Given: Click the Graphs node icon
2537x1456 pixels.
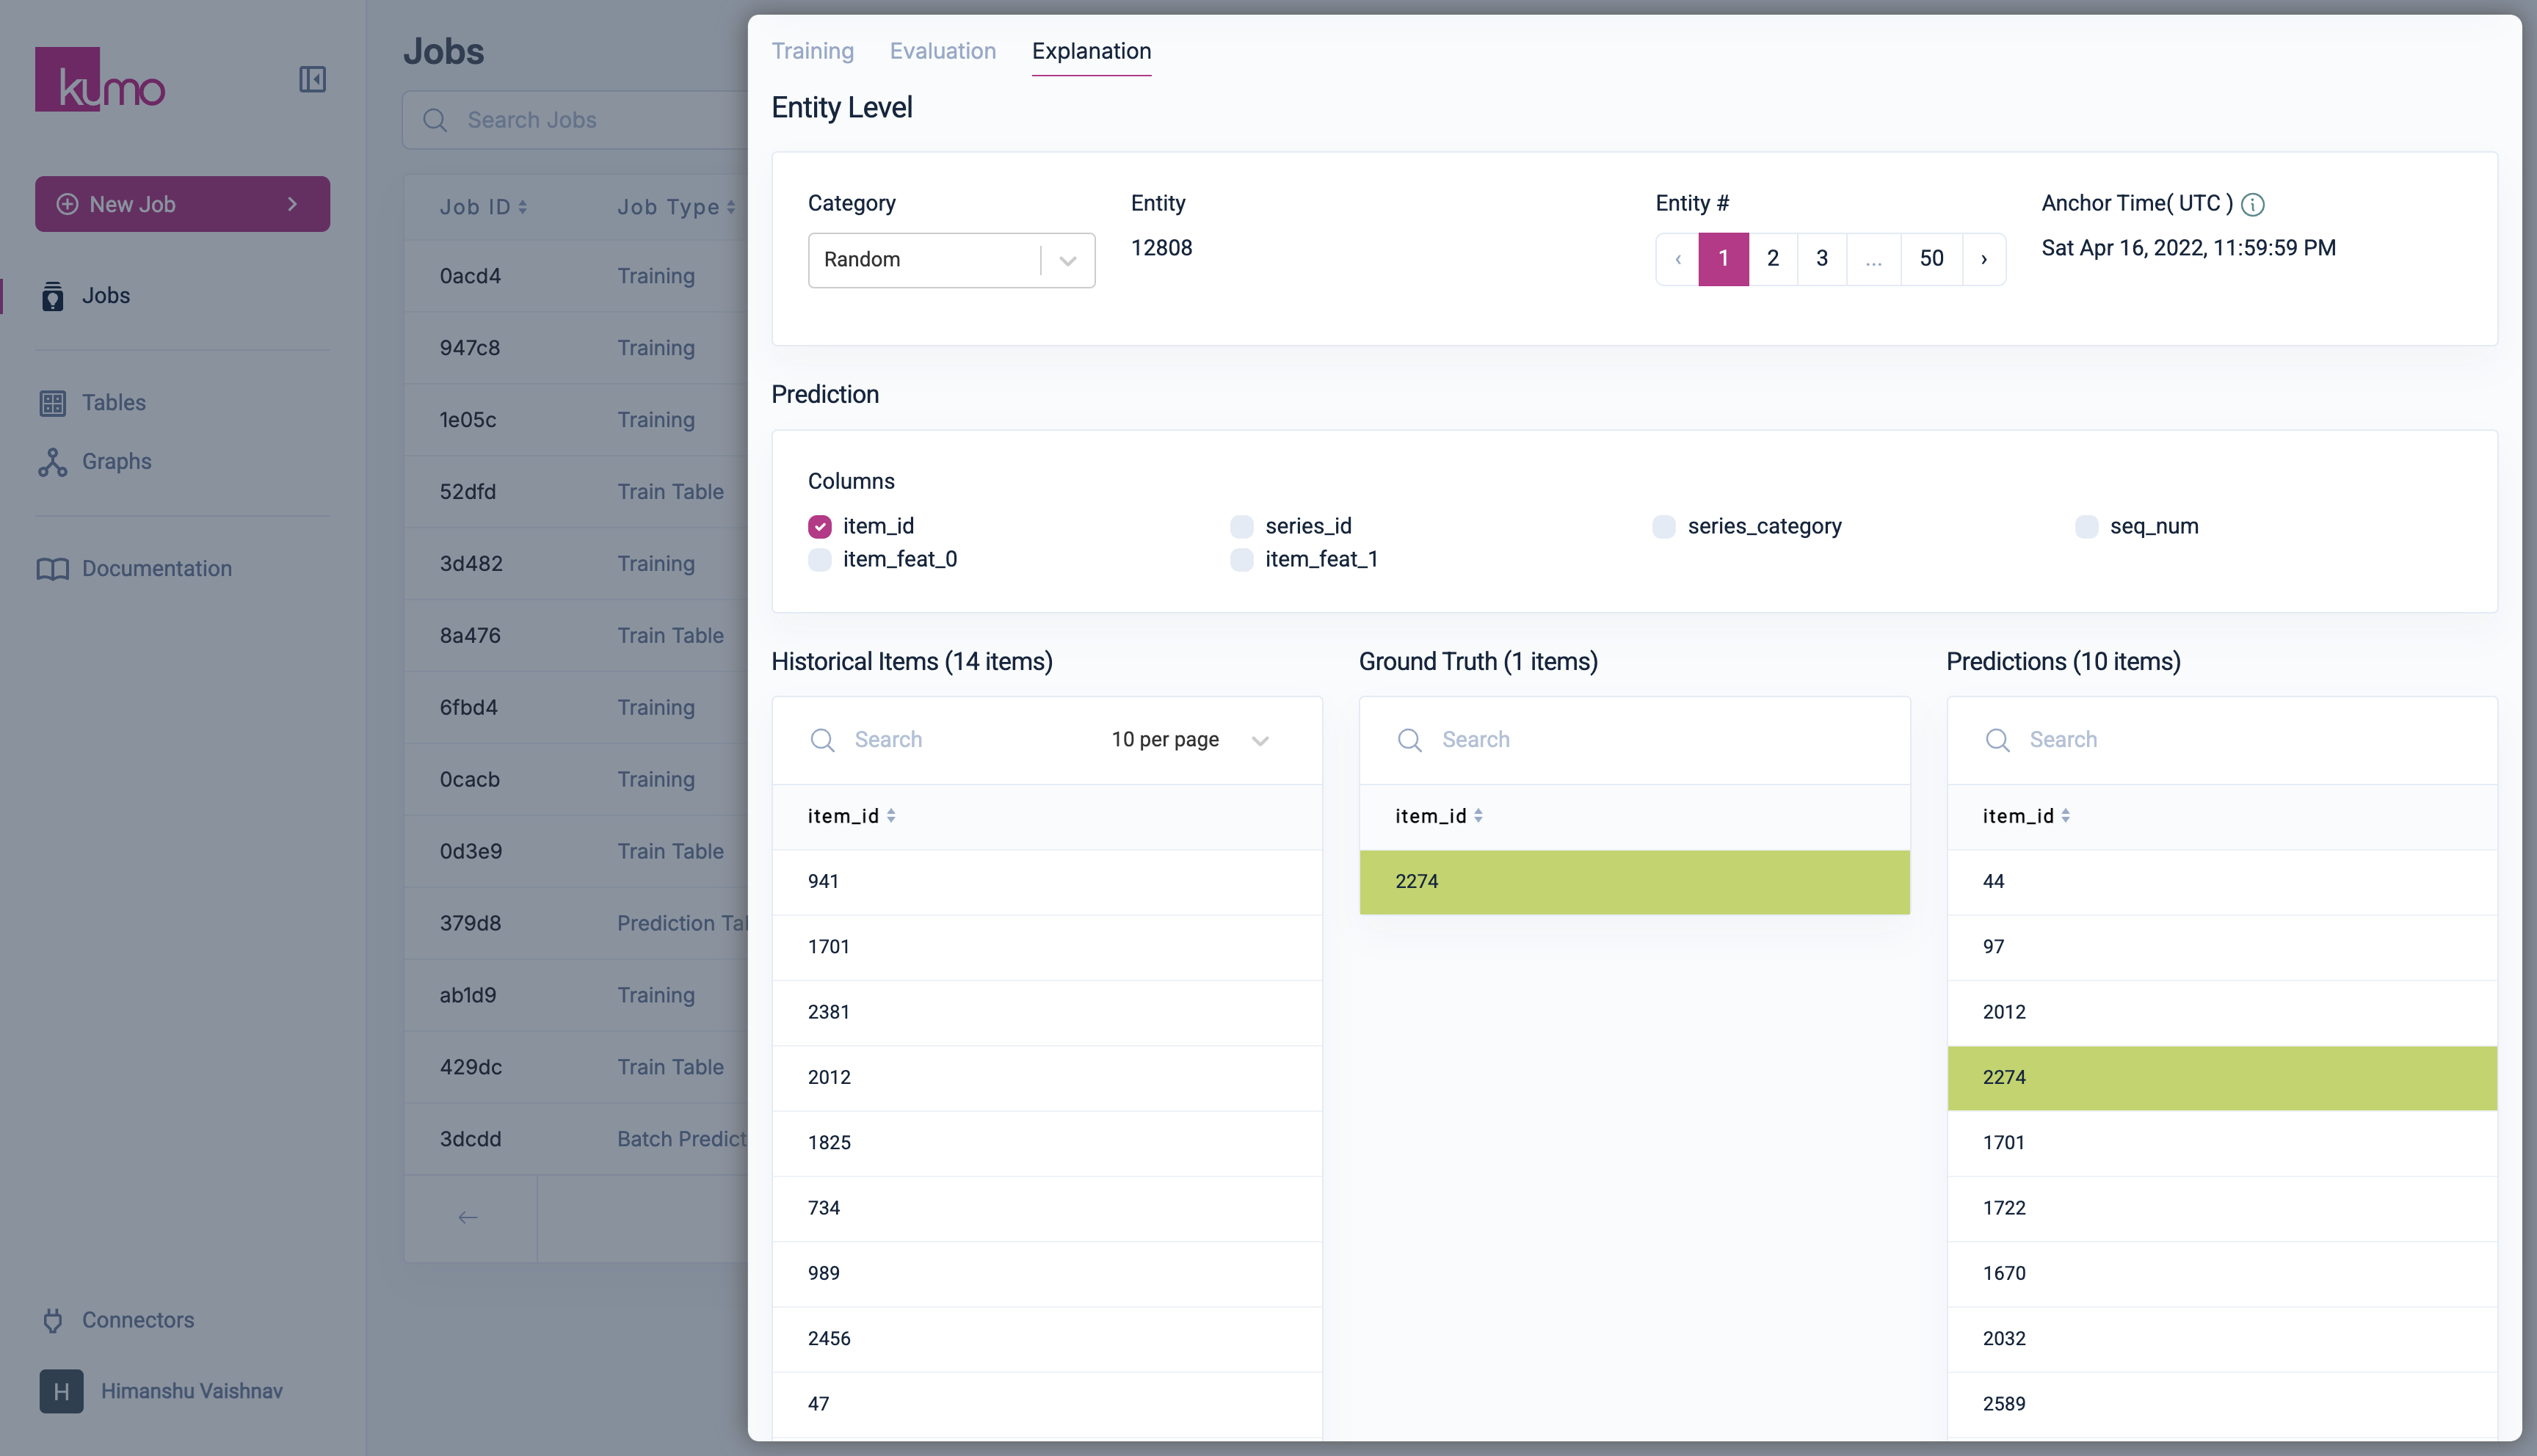Looking at the screenshot, I should 52,462.
